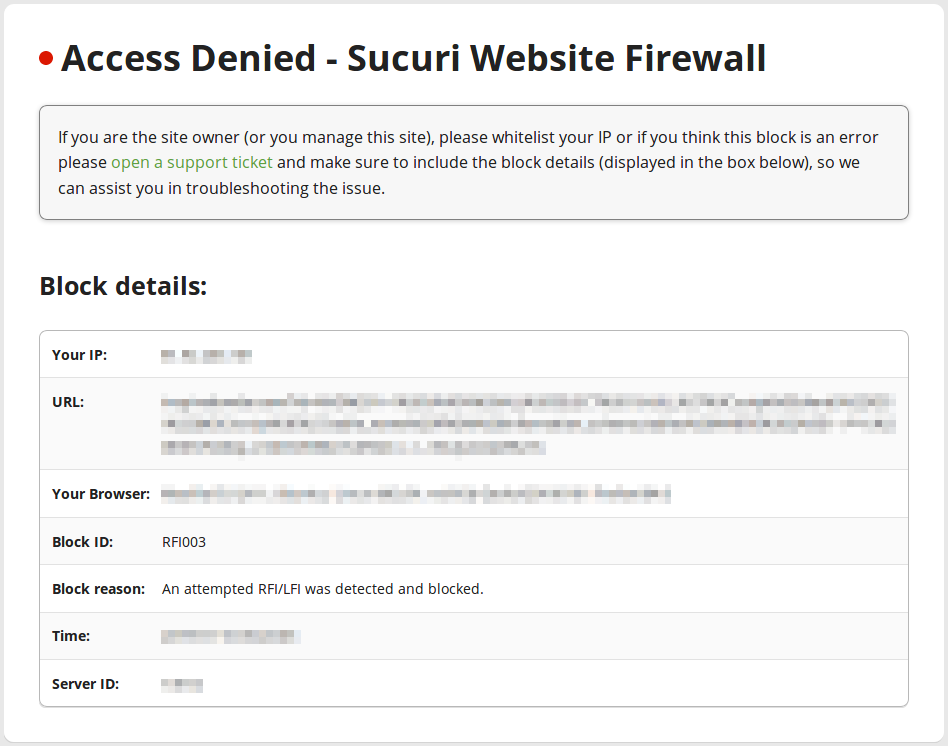Select the blurred URL value text
This screenshot has width=948, height=746.
click(x=528, y=424)
